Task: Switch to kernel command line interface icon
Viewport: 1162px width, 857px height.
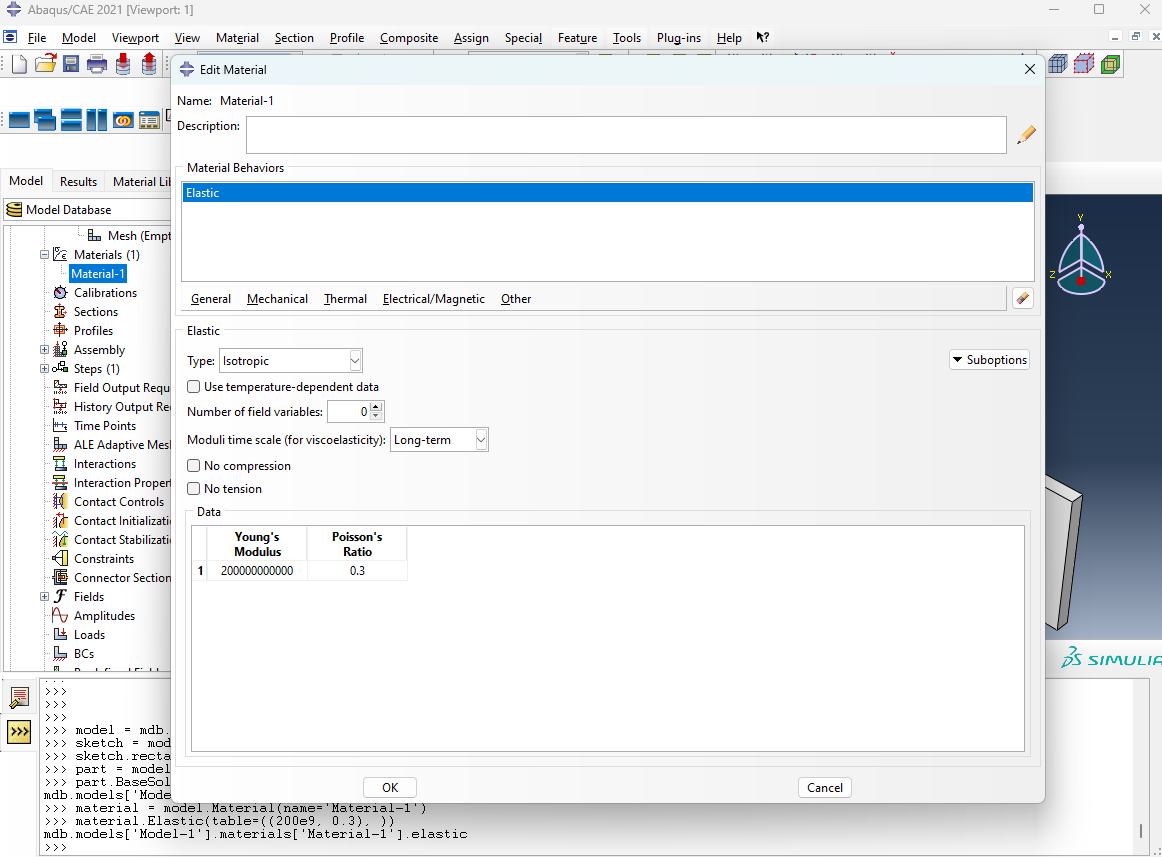Action: tap(19, 732)
